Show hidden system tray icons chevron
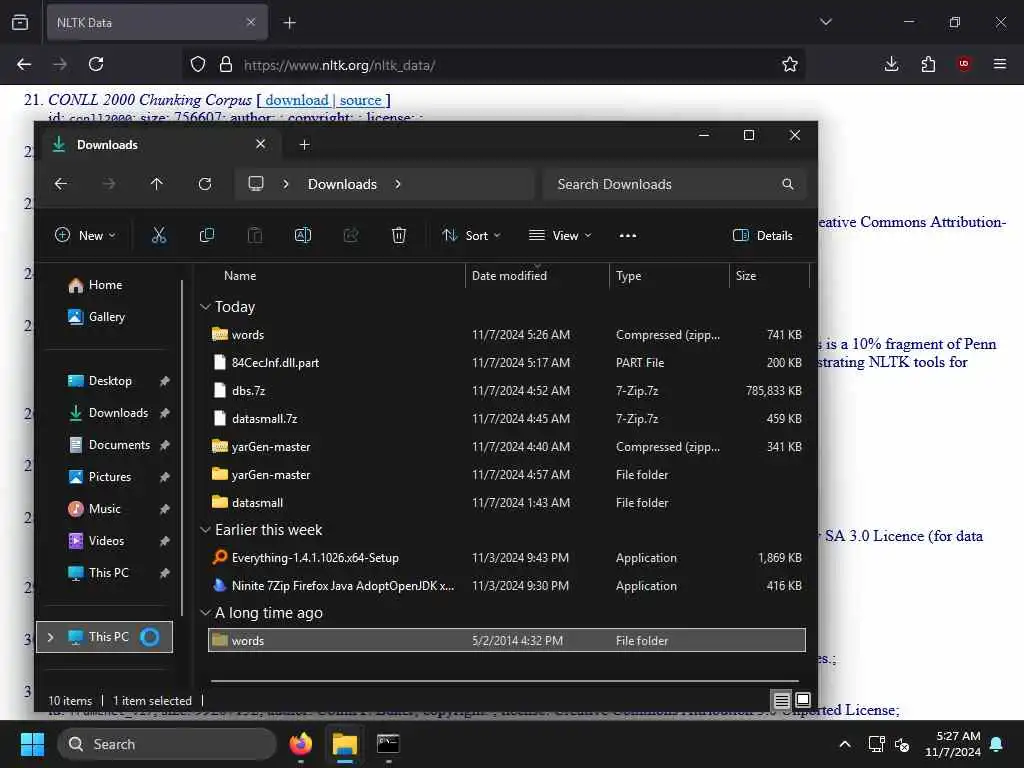Screen dimensions: 1024x768 (844, 744)
